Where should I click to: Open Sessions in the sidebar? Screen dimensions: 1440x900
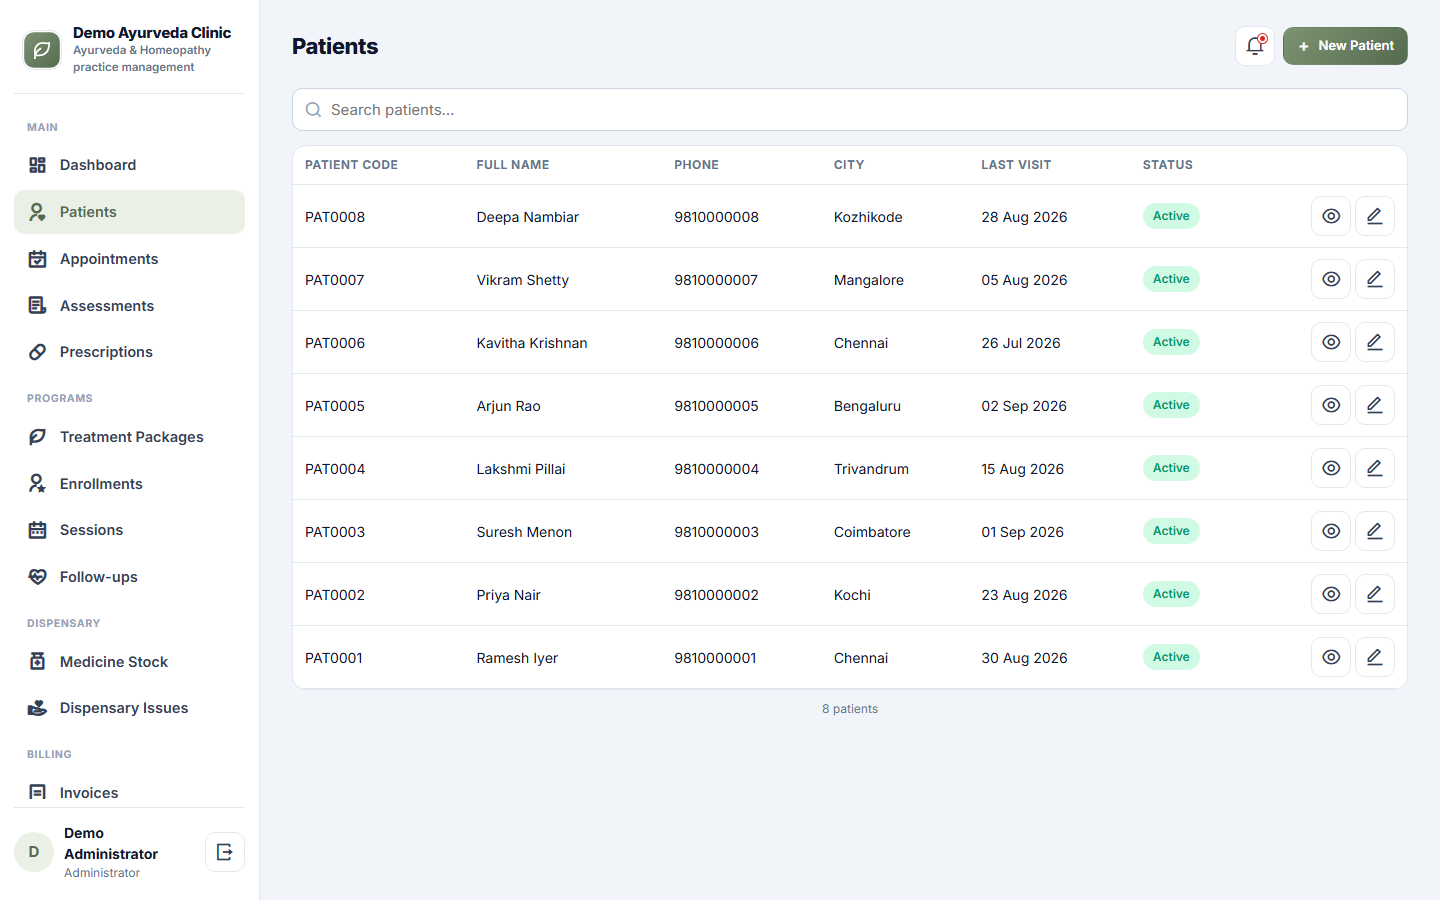tap(129, 530)
